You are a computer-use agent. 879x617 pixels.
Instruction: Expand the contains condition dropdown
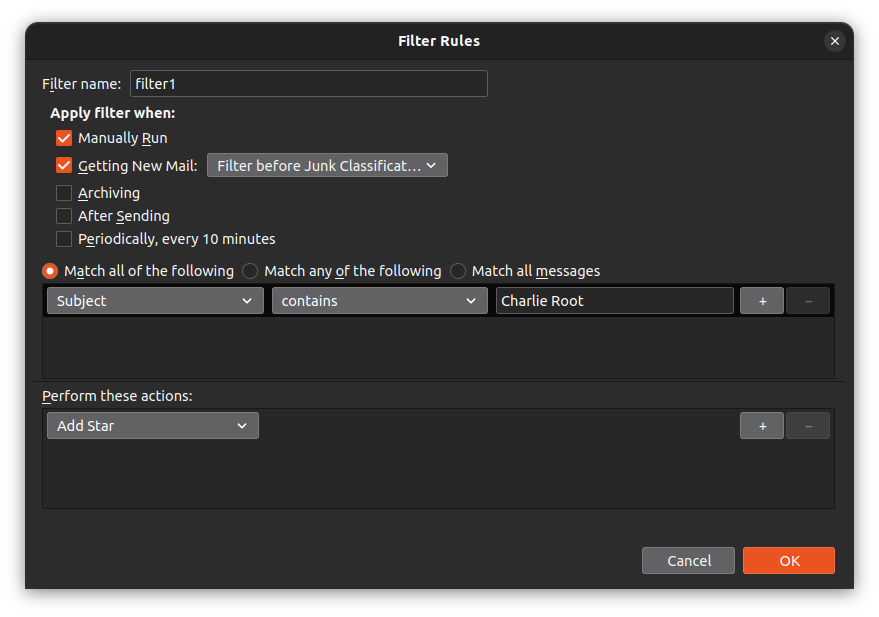click(x=379, y=301)
